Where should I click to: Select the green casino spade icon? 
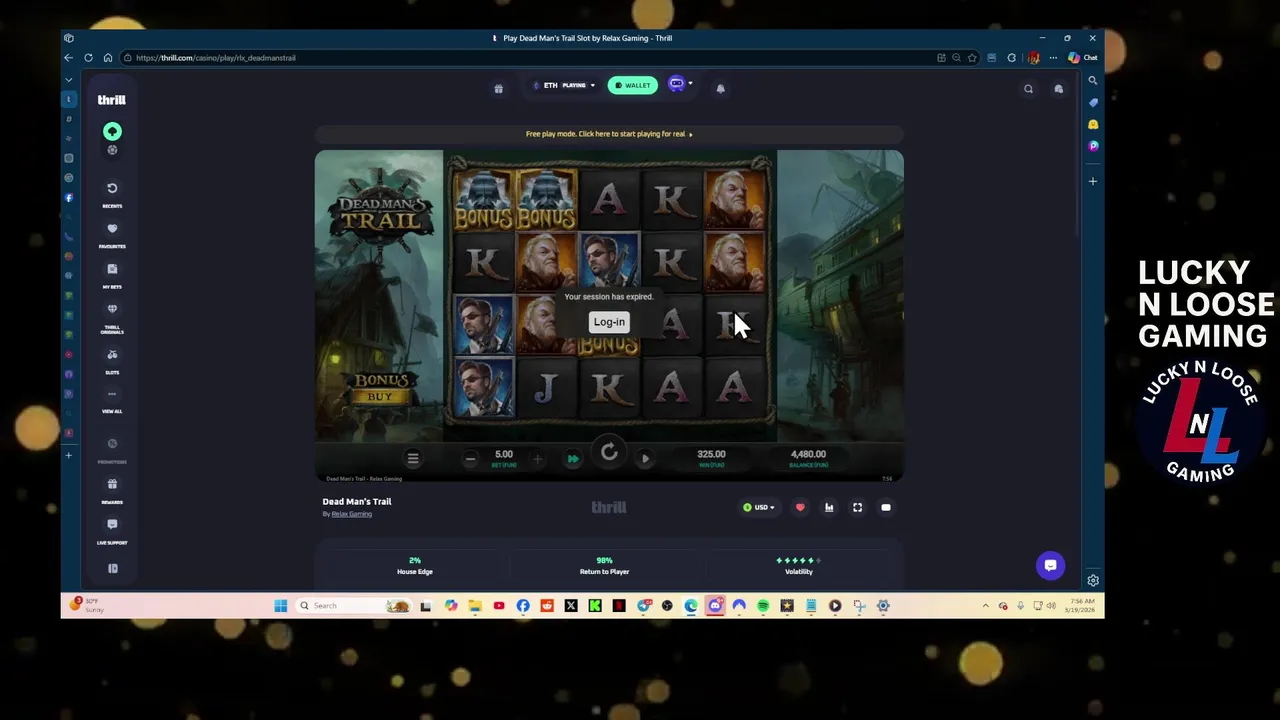112,131
